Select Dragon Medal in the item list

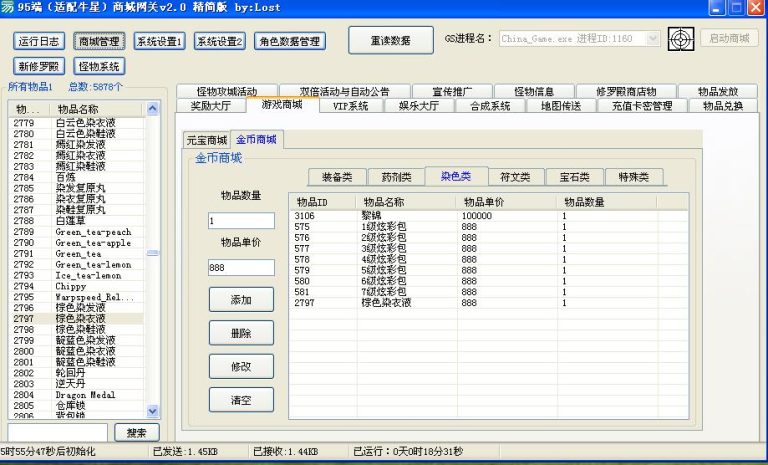(84, 395)
